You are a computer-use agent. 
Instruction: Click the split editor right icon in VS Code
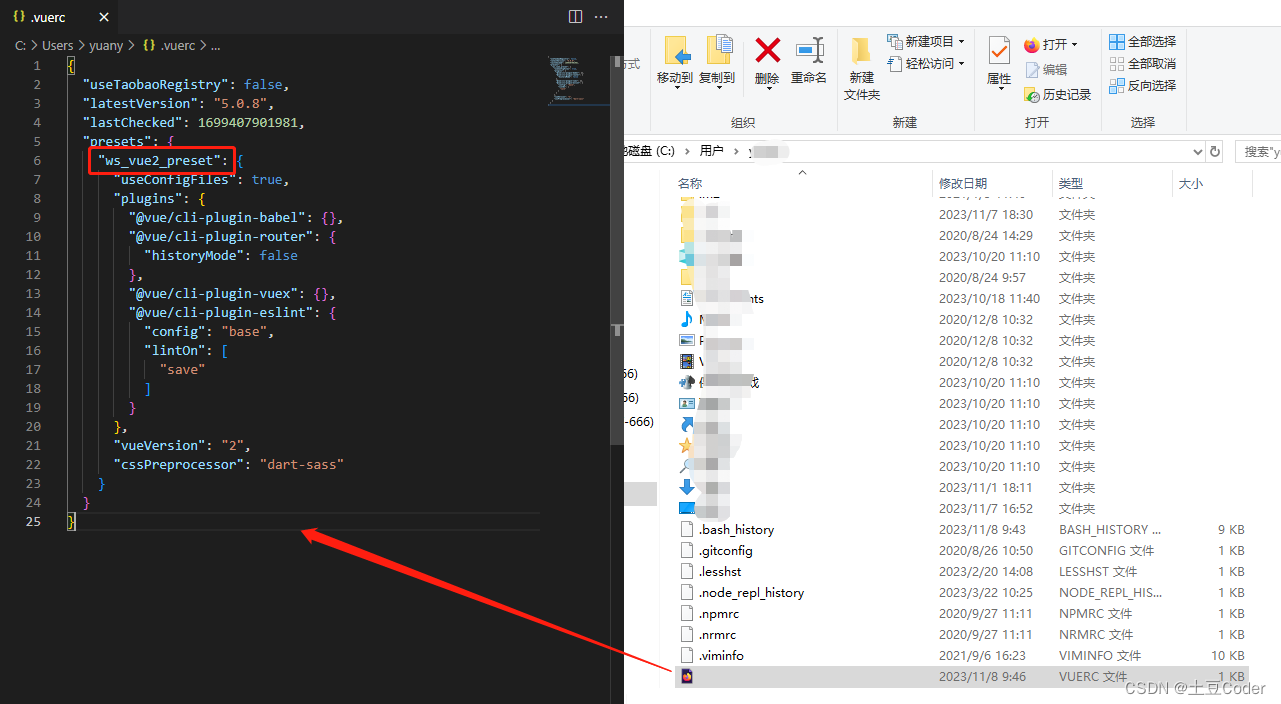pos(575,16)
